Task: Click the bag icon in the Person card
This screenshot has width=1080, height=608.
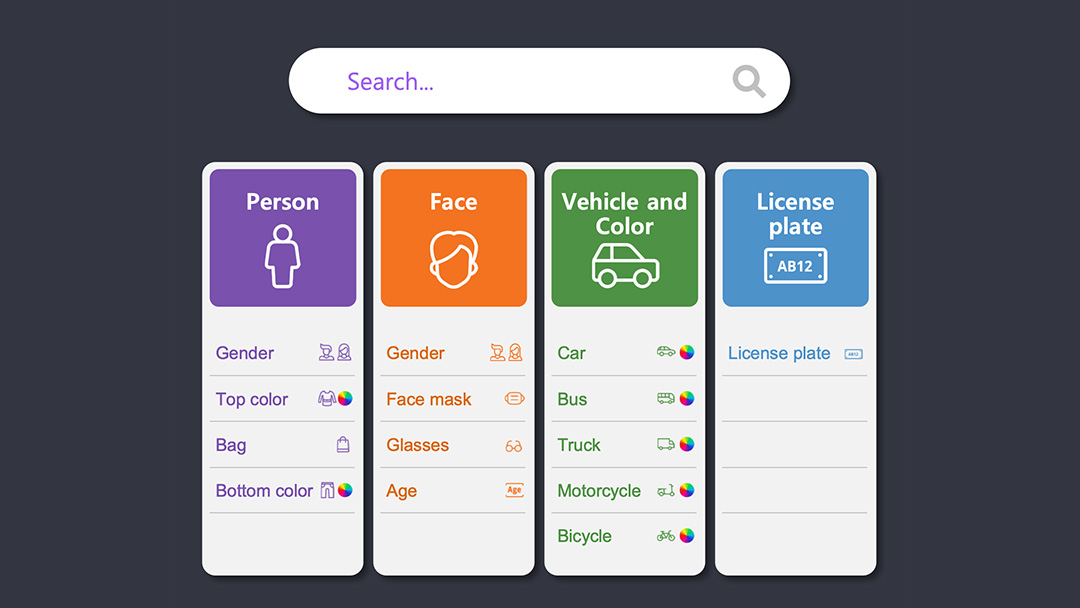Action: pos(343,445)
